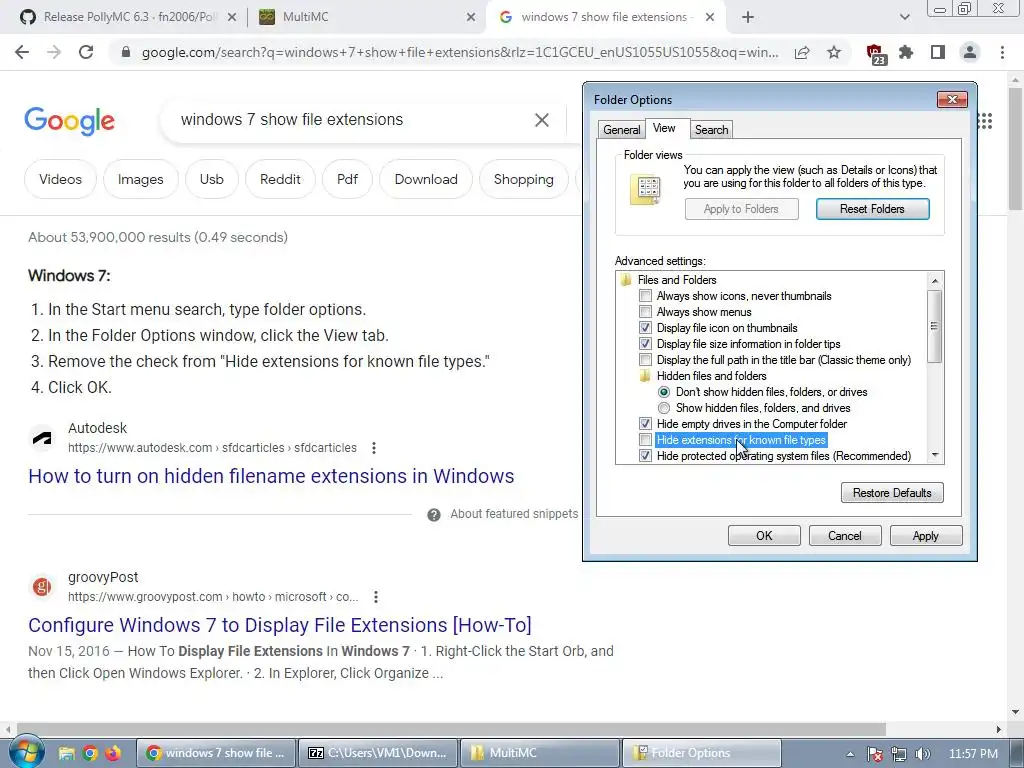
Task: Switch to the Release PollyMC 6.3 browser tab
Action: pyautogui.click(x=130, y=17)
